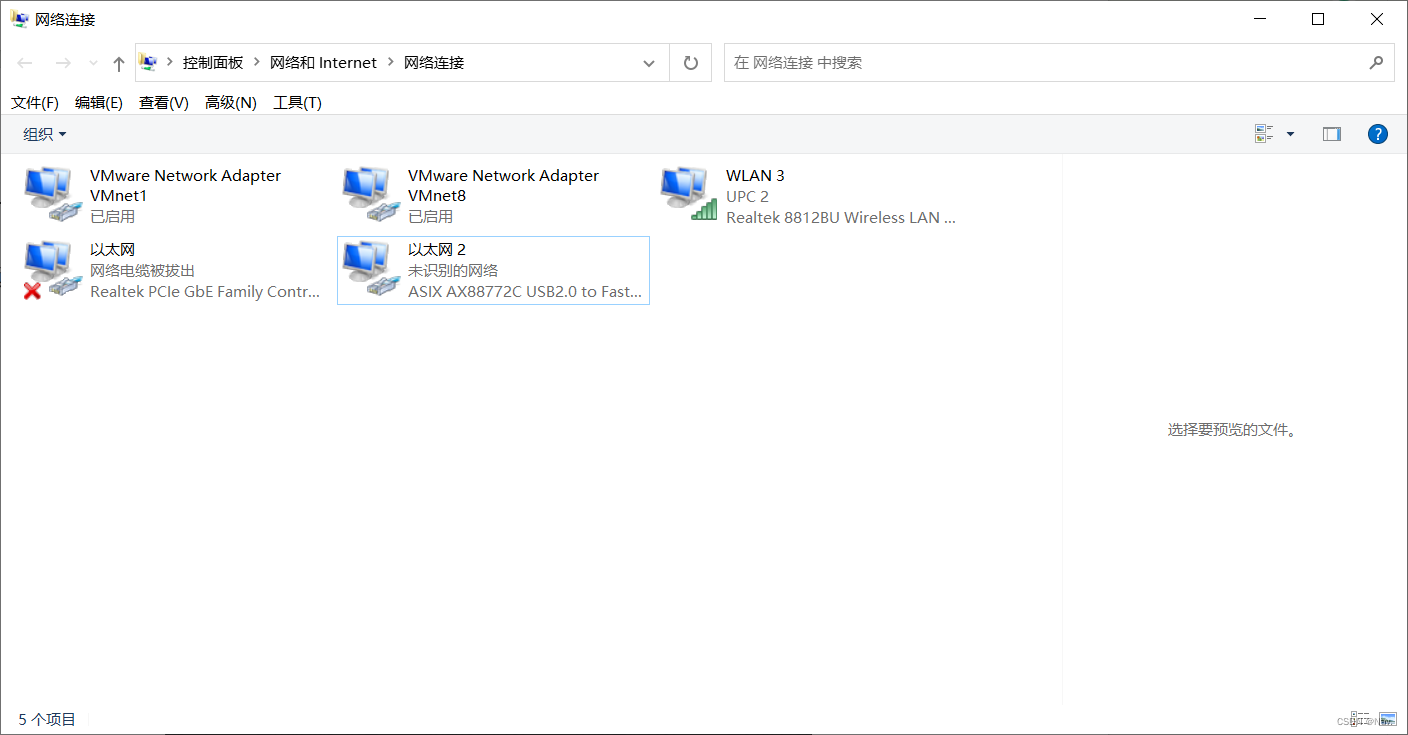Expand the address bar history dropdown
Viewport: 1408px width, 735px height.
[649, 63]
